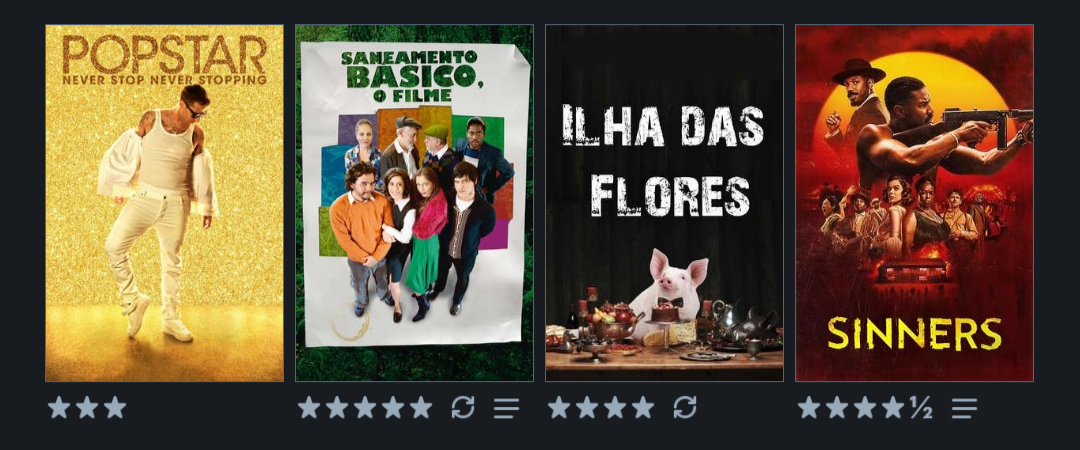Screen dimensions: 1080x450
Task: Select the fourth full star under Sinners
Action: tap(893, 407)
